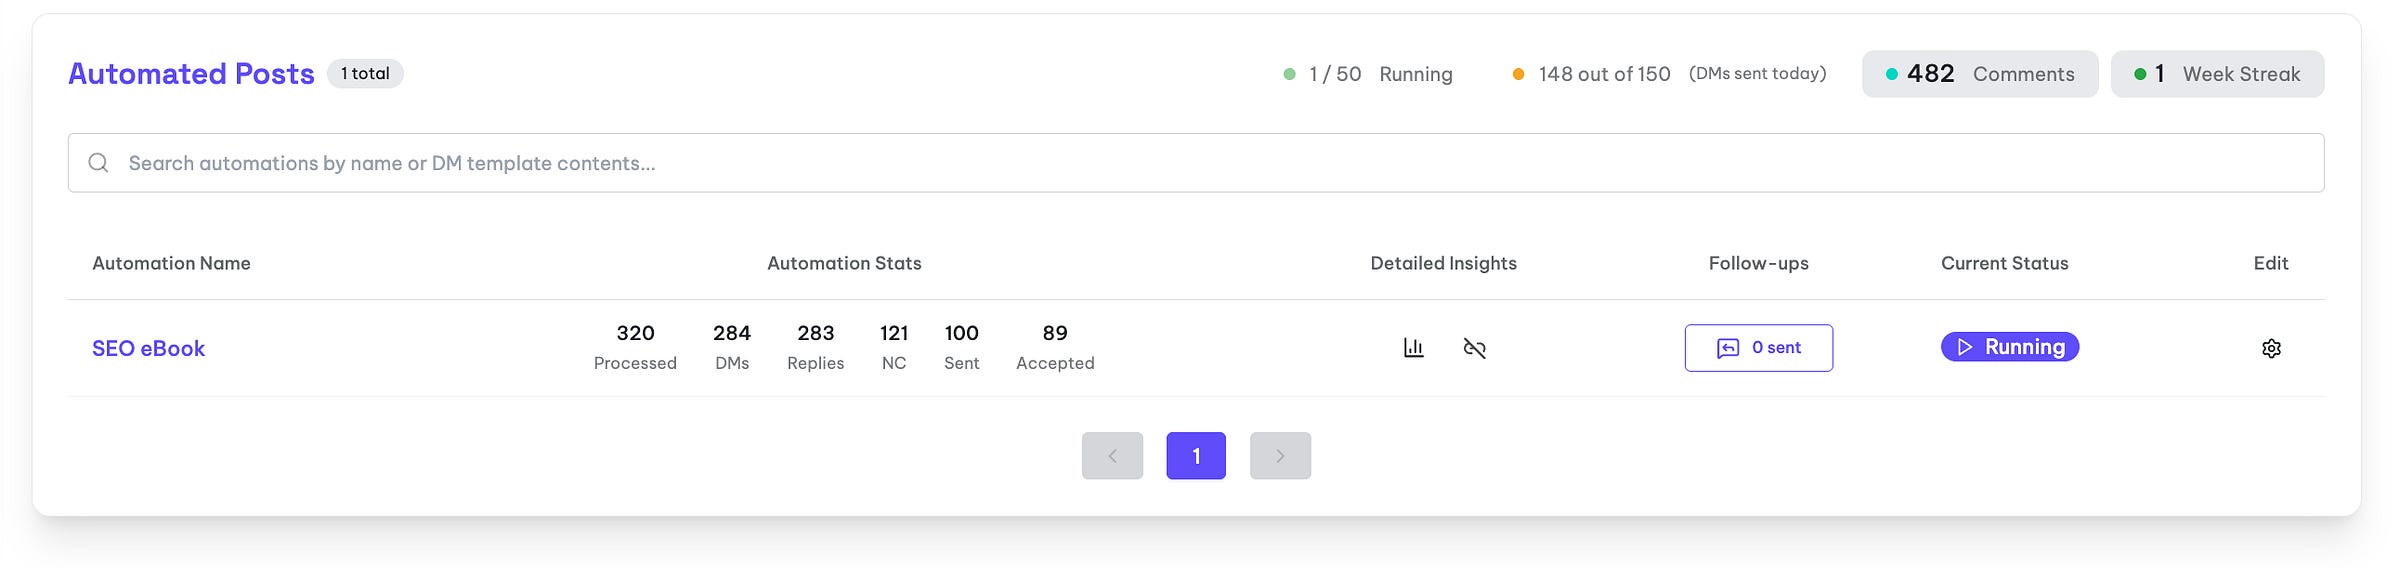
Task: Click the 148 out of 150 DMs indicator
Action: tap(1669, 74)
